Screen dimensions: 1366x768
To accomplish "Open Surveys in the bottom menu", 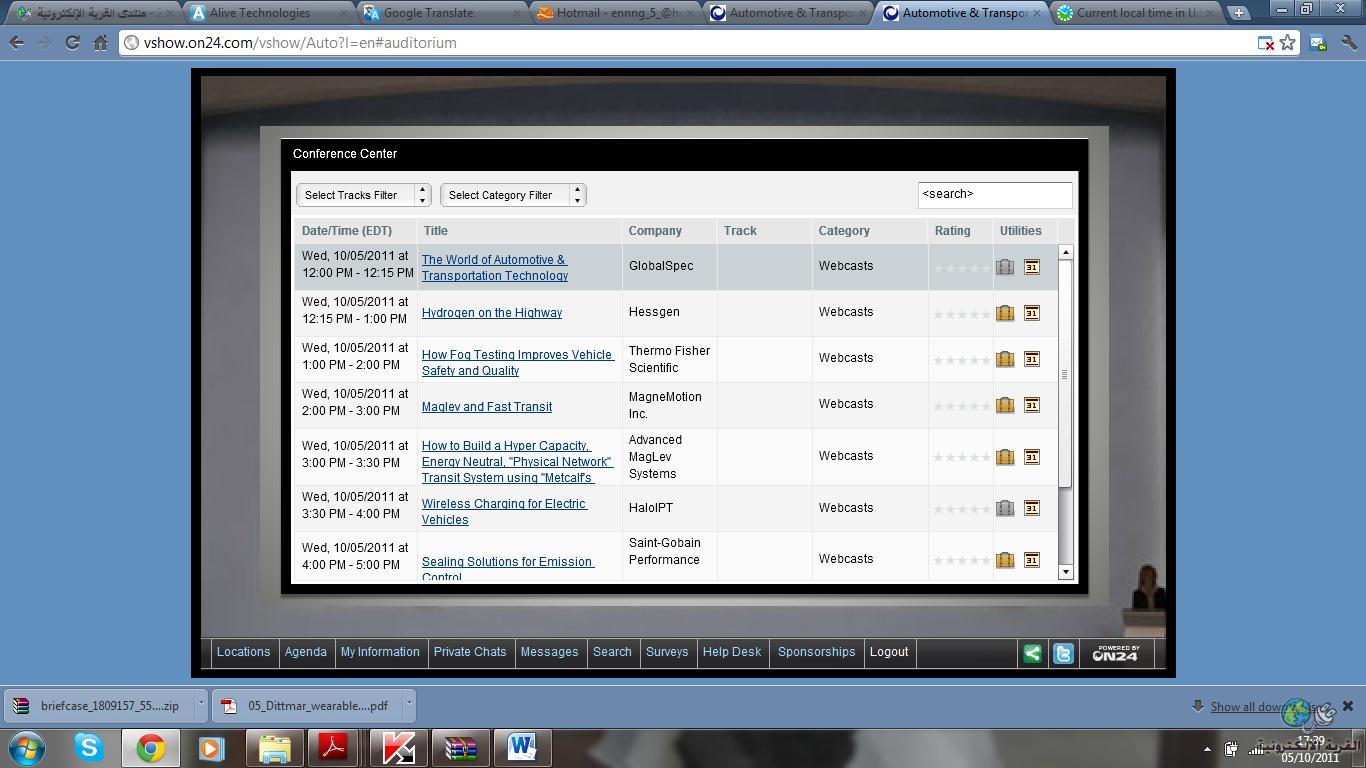I will 667,652.
